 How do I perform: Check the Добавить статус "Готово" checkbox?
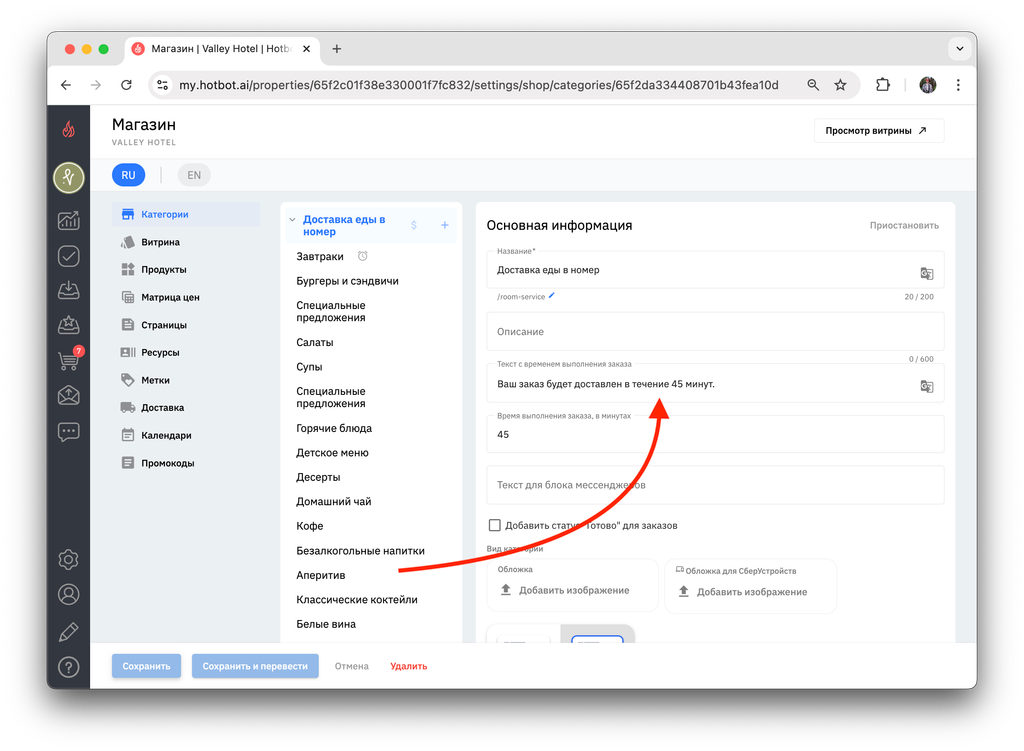point(495,525)
